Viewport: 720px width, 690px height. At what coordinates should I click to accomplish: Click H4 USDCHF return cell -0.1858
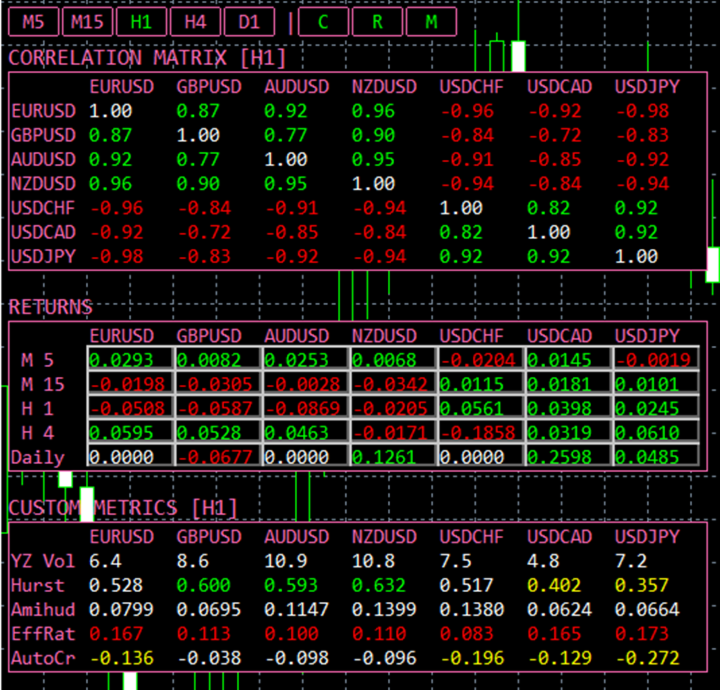pyautogui.click(x=481, y=432)
